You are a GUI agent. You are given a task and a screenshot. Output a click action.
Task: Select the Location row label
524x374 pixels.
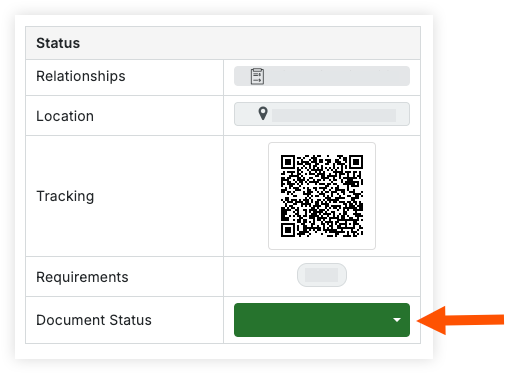click(x=65, y=116)
